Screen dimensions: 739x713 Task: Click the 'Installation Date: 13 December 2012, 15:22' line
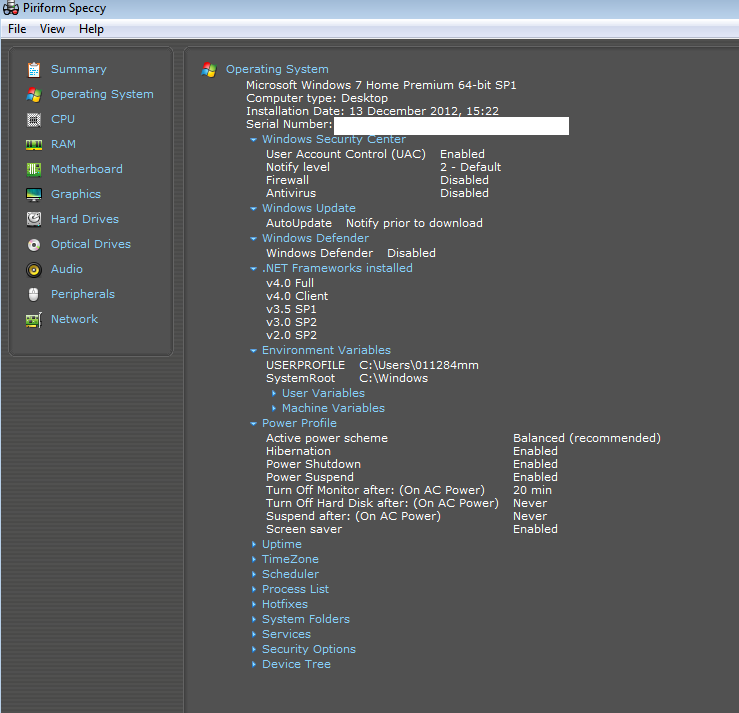372,111
